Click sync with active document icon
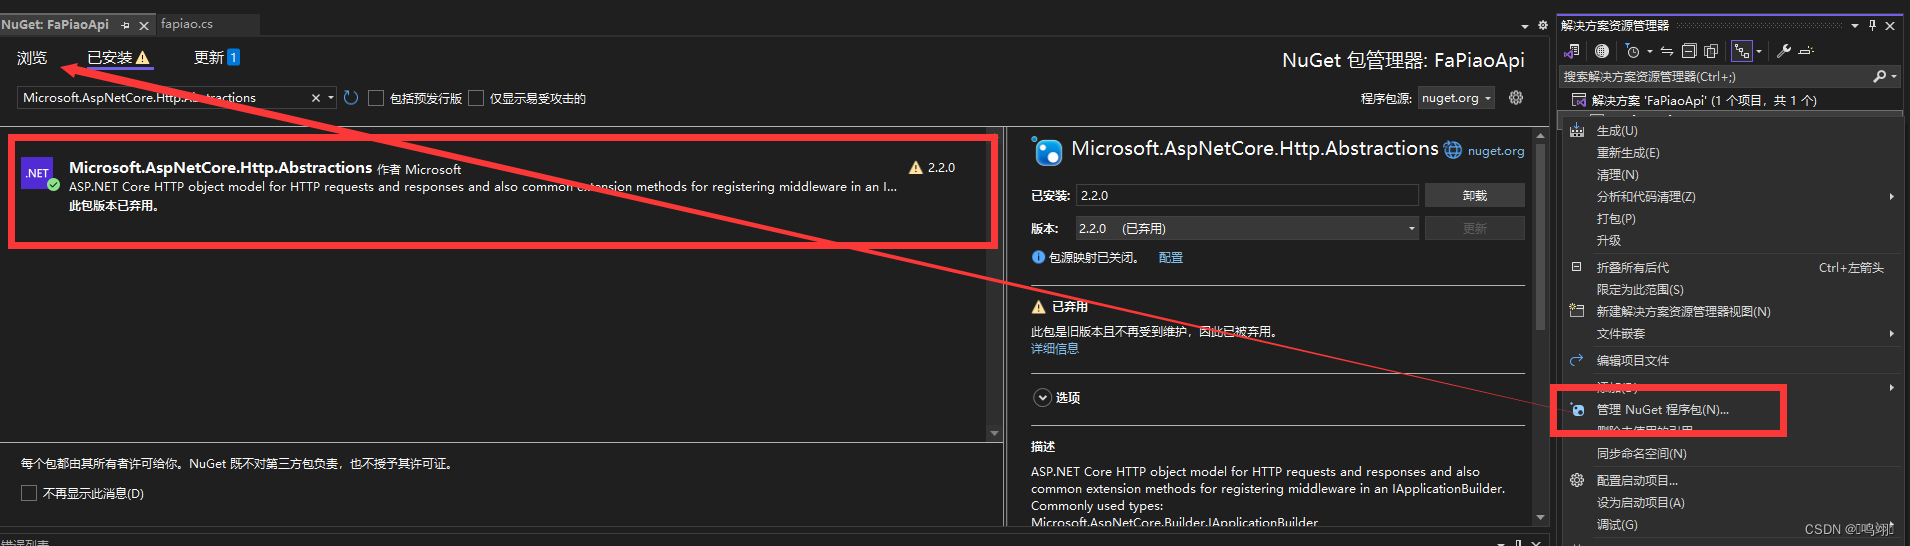The image size is (1910, 546). 1666,51
